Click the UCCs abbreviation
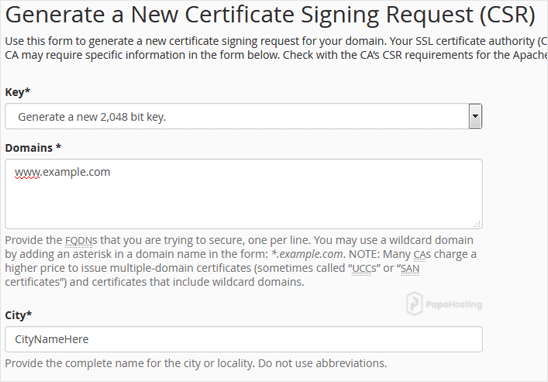The width and height of the screenshot is (548, 382). pyautogui.click(x=364, y=268)
